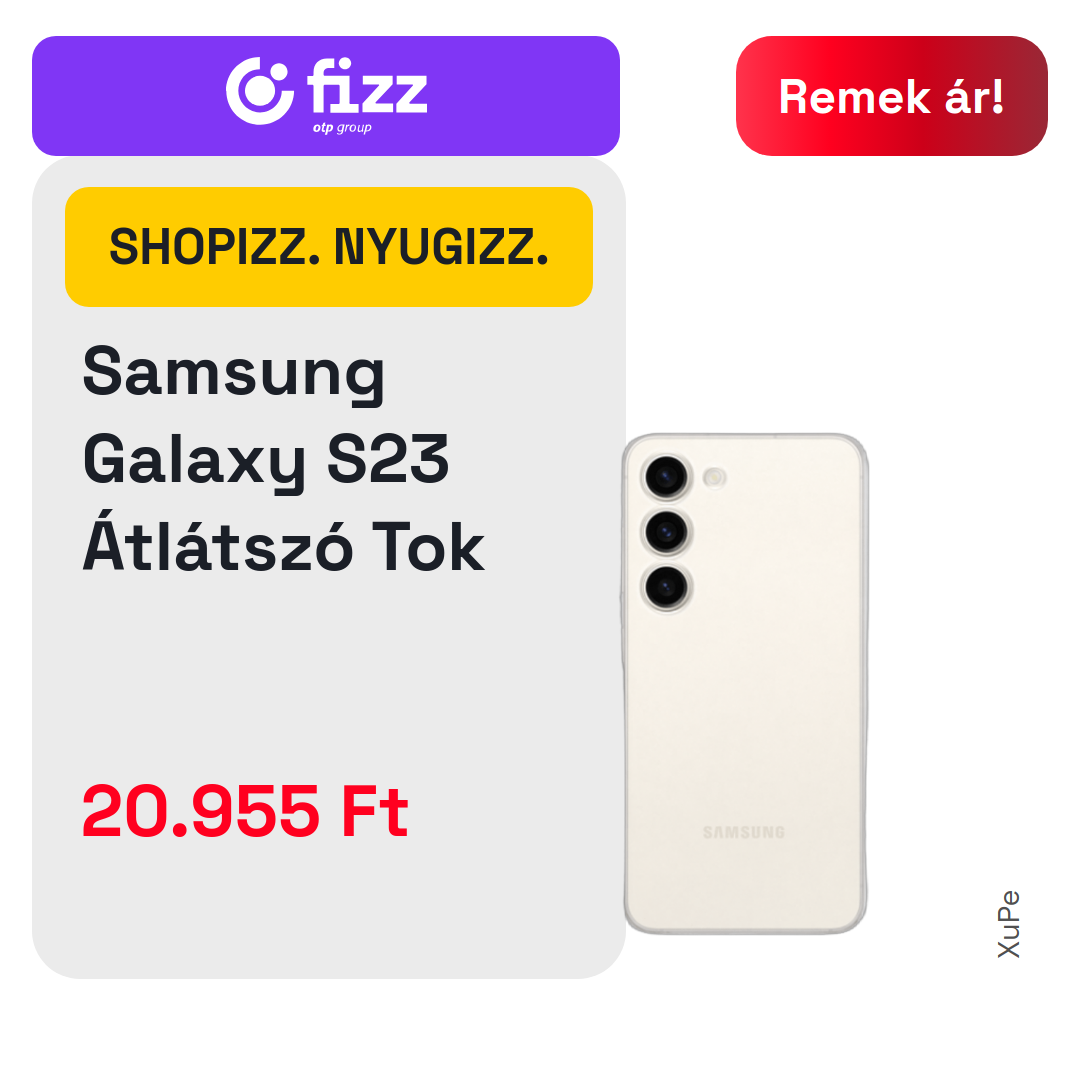Viewport: 1080px width, 1080px height.
Task: Click the 20.955 Ft price
Action: (245, 811)
